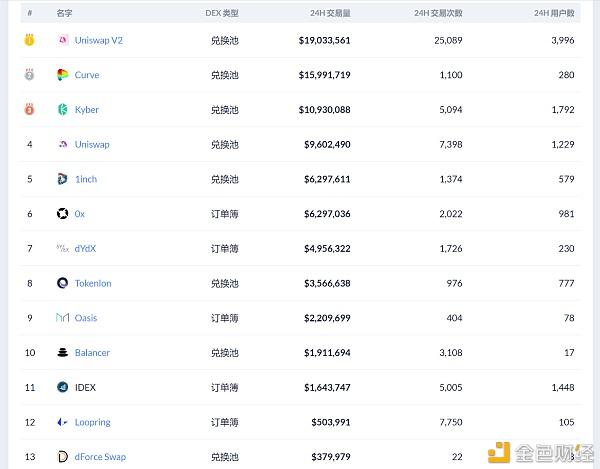
Task: Click the 0x circular logo icon
Action: click(x=63, y=214)
